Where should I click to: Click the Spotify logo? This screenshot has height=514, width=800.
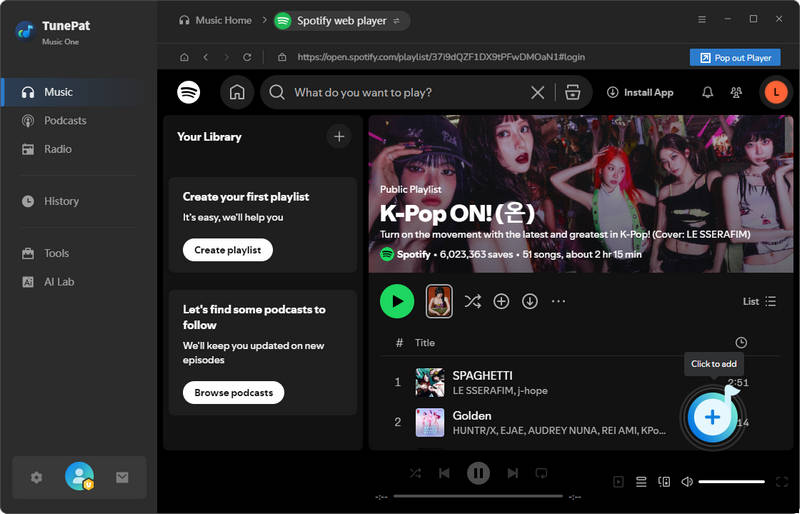(189, 92)
